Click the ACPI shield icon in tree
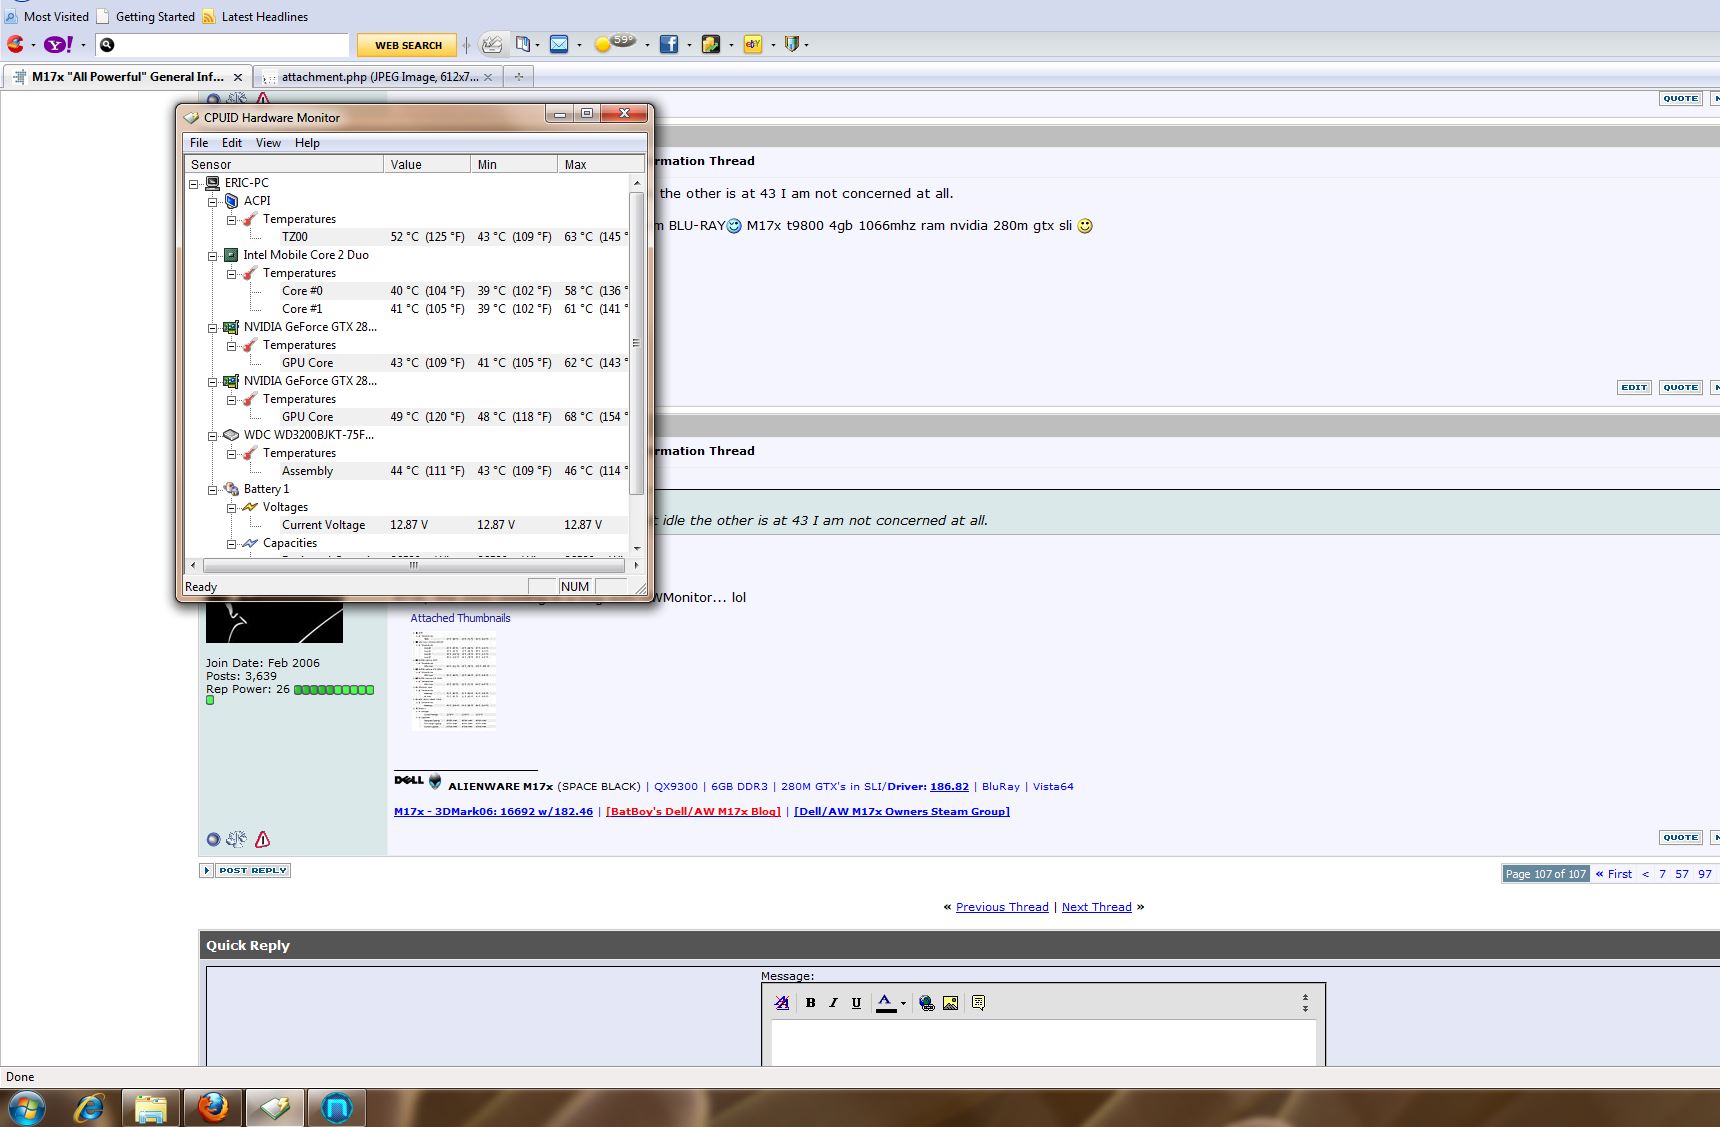Viewport: 1720px width, 1127px height. (232, 201)
